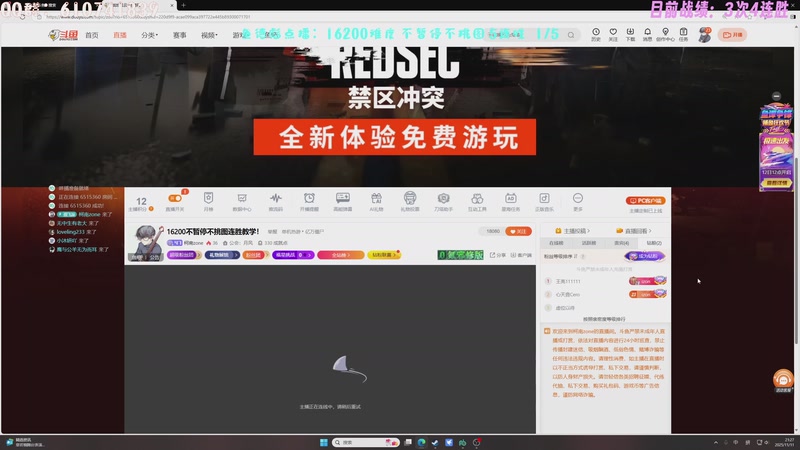Image resolution: width=800 pixels, height=450 pixels.
Task: Collapse the right-side promo widget with minus button
Action: point(776,96)
